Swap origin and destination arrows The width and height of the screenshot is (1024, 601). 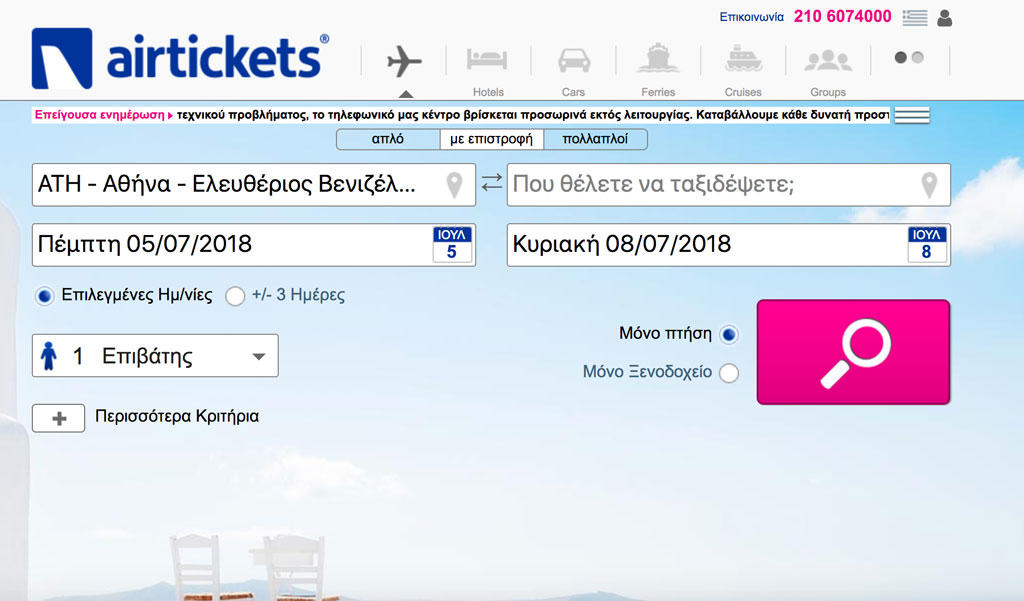pyautogui.click(x=492, y=182)
